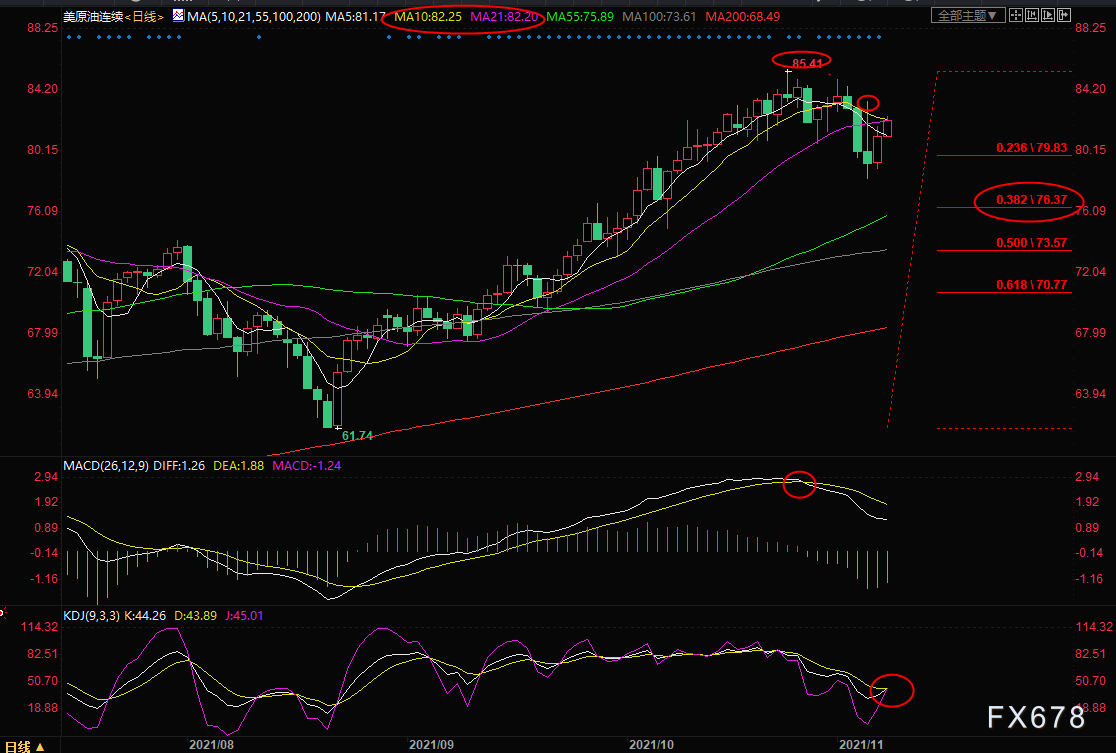Click the jump-to-start chart icon
Screen dimensions: 1116x753
(1032, 15)
